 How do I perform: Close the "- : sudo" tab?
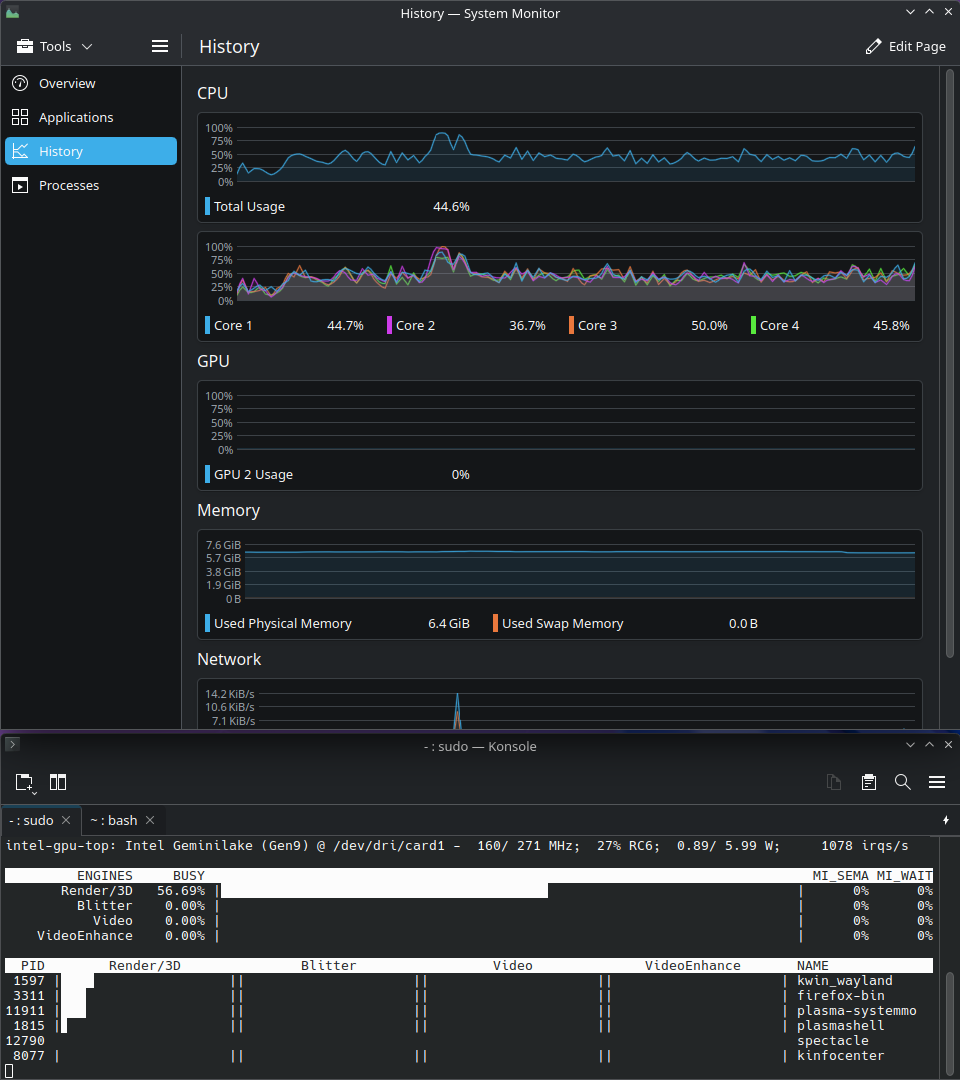pos(66,821)
